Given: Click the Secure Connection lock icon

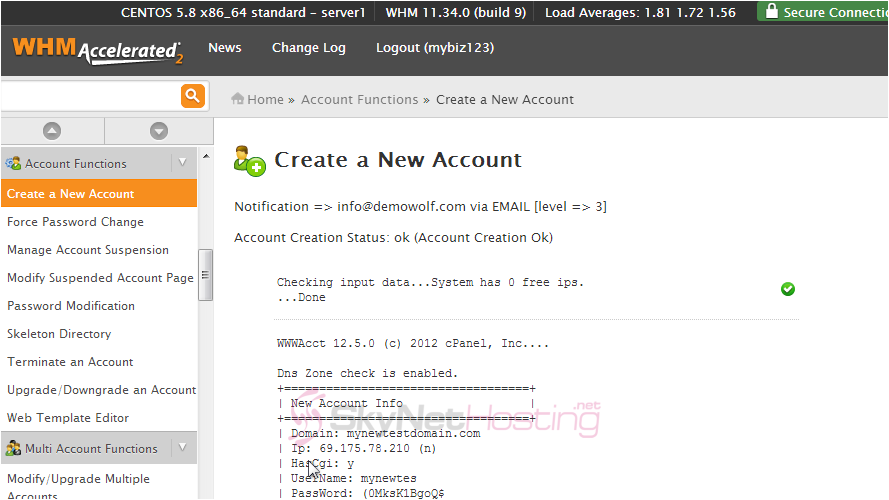Looking at the screenshot, I should [771, 11].
